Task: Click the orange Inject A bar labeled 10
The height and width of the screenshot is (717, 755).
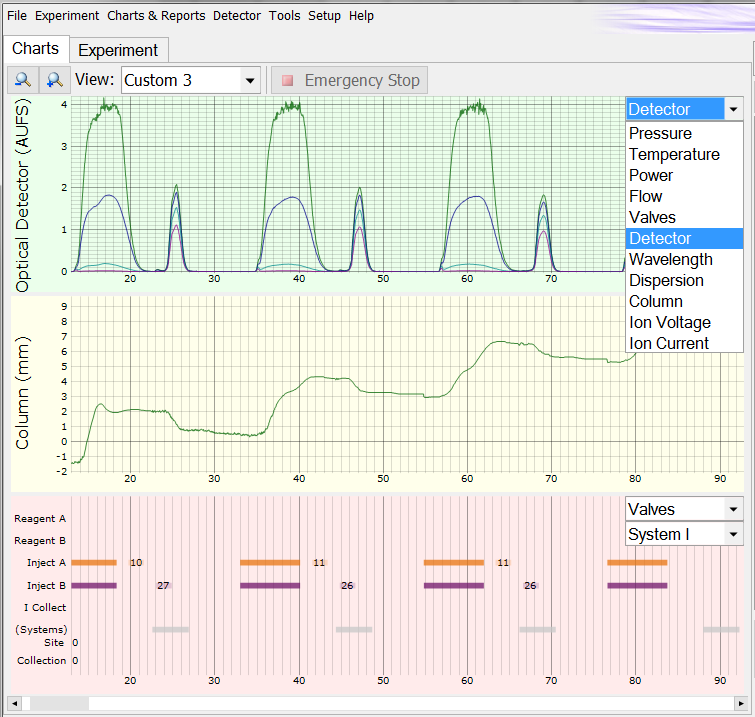Action: click(94, 563)
